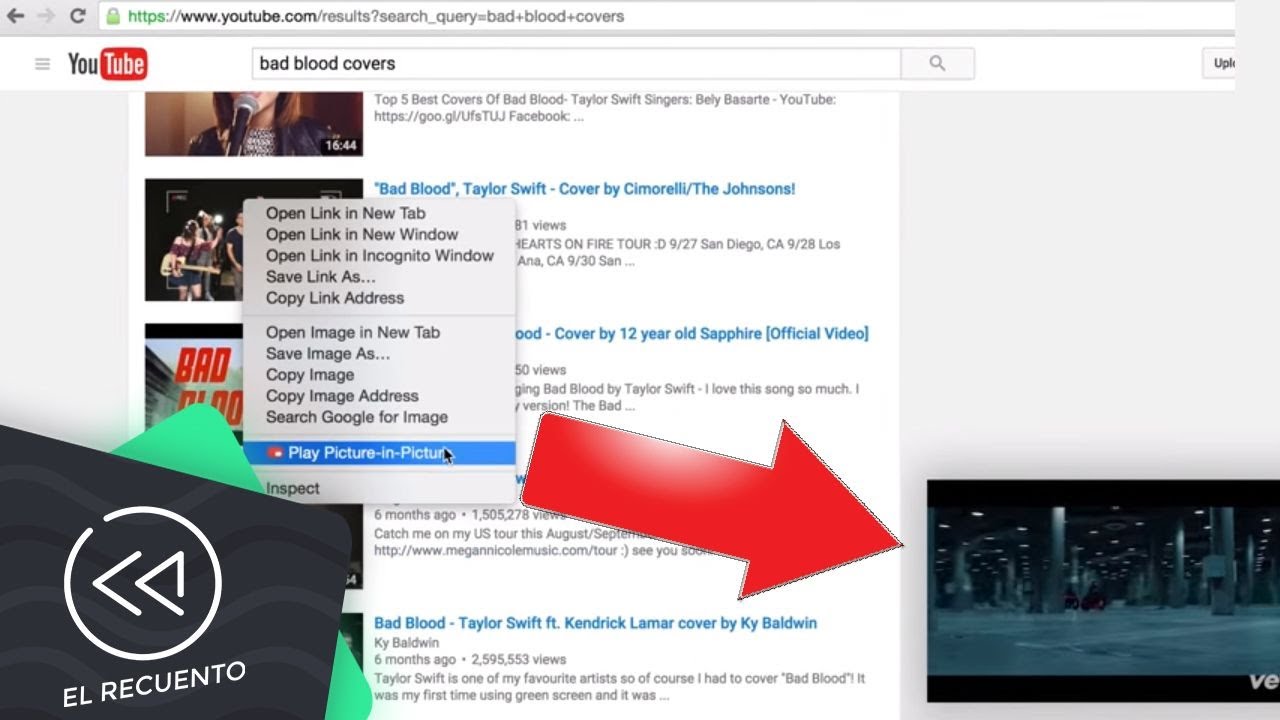The height and width of the screenshot is (720, 1280).
Task: Select Save Link As… menu entry
Action: [321, 276]
